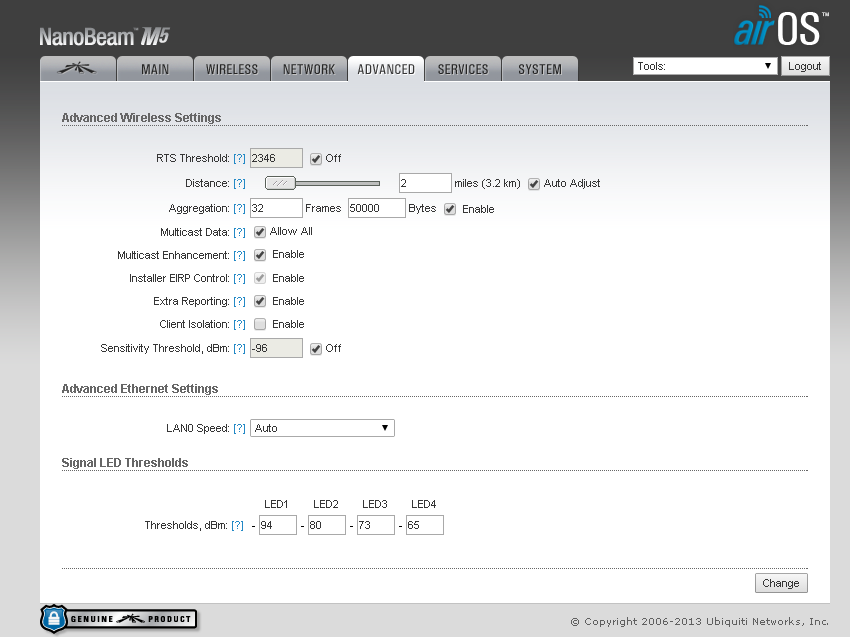Image resolution: width=850 pixels, height=637 pixels.
Task: Click the Distance miles input field
Action: tap(425, 183)
